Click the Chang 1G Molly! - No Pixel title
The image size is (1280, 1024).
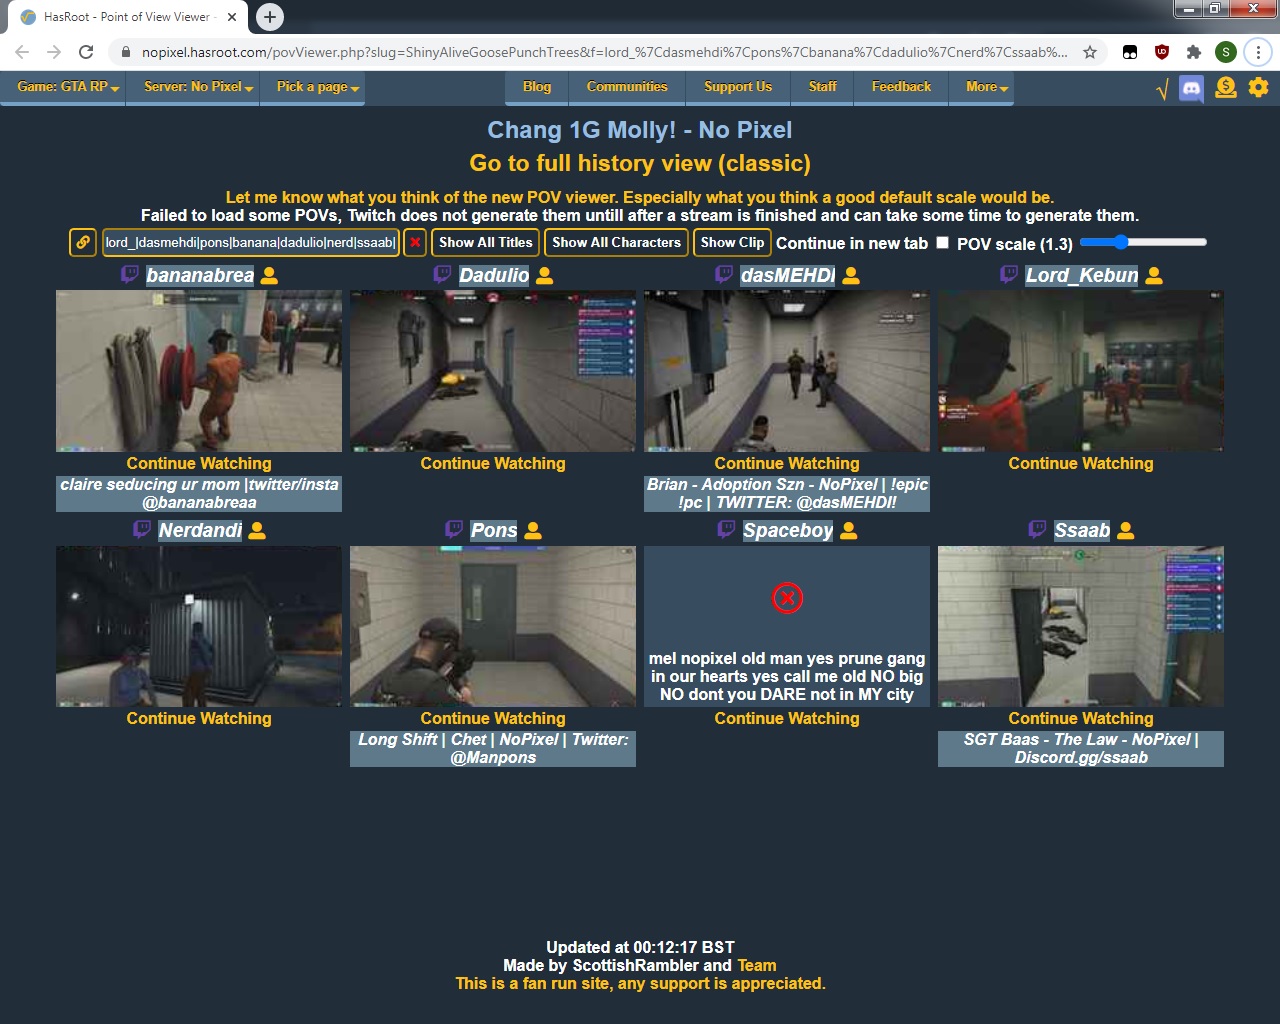[640, 130]
